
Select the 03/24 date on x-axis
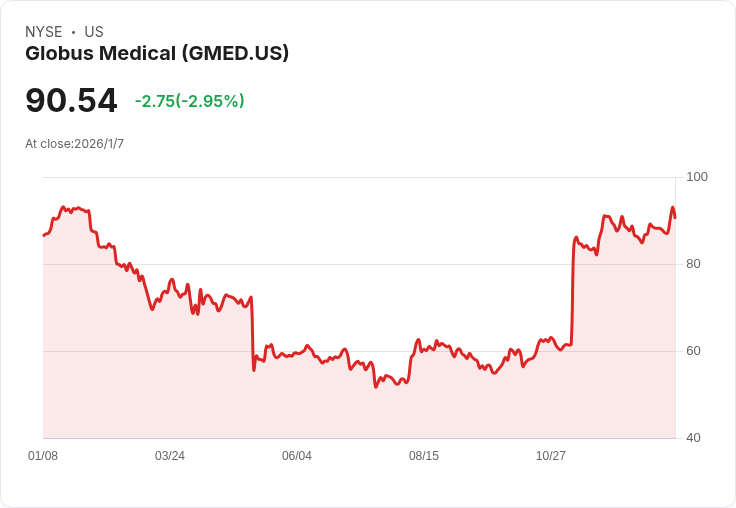click(x=170, y=456)
